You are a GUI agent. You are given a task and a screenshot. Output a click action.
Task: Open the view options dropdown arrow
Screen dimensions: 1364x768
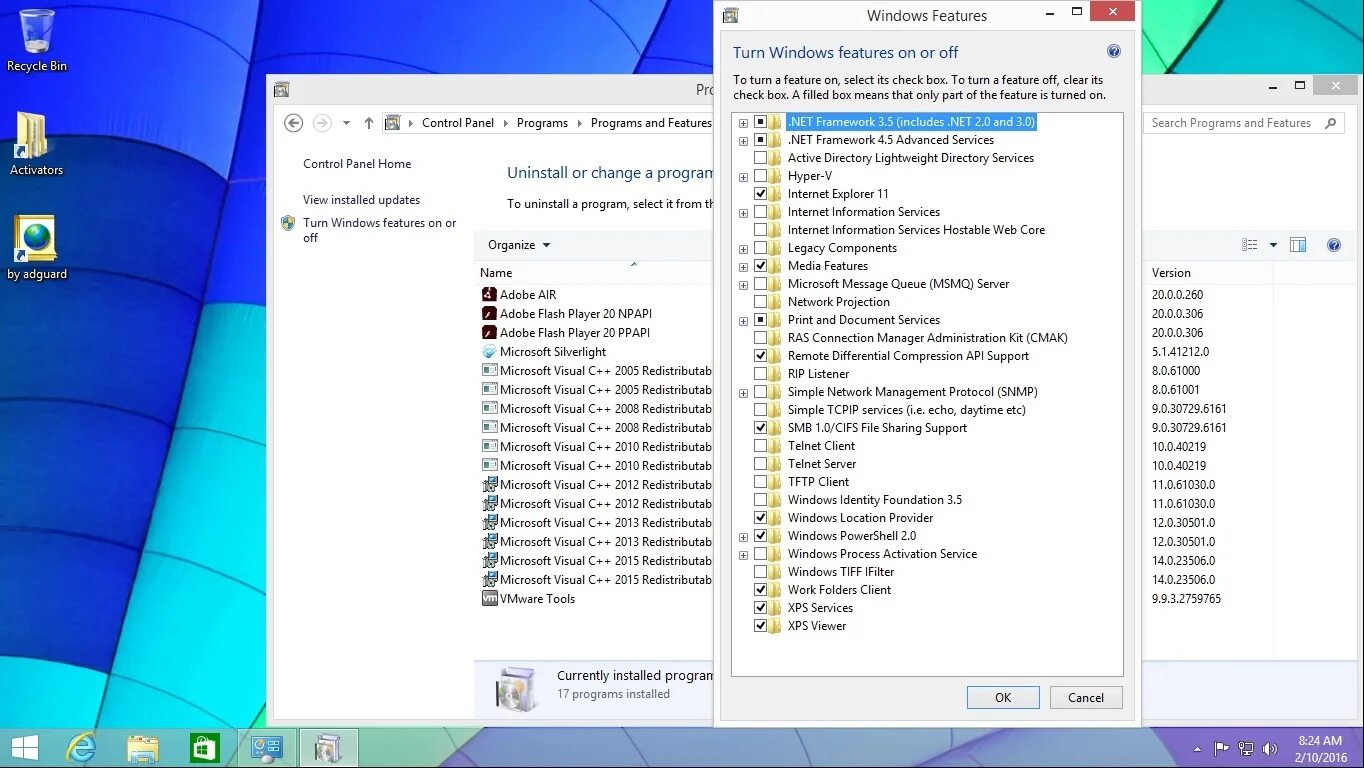1273,245
